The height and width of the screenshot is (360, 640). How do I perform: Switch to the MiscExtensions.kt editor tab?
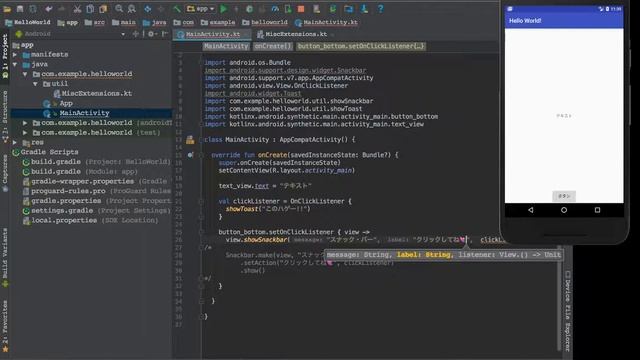tap(293, 34)
